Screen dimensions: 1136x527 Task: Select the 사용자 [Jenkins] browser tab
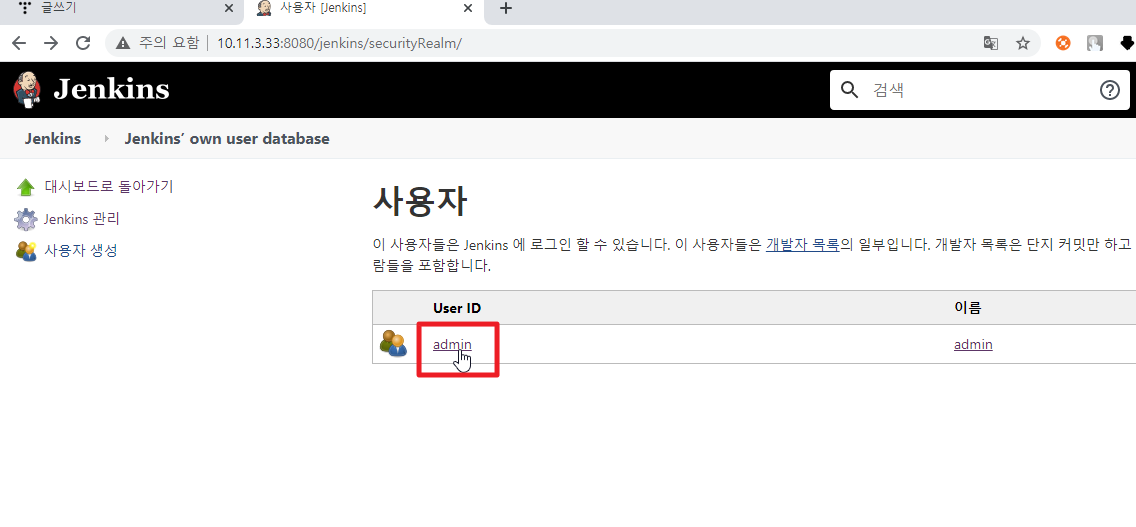(x=364, y=9)
